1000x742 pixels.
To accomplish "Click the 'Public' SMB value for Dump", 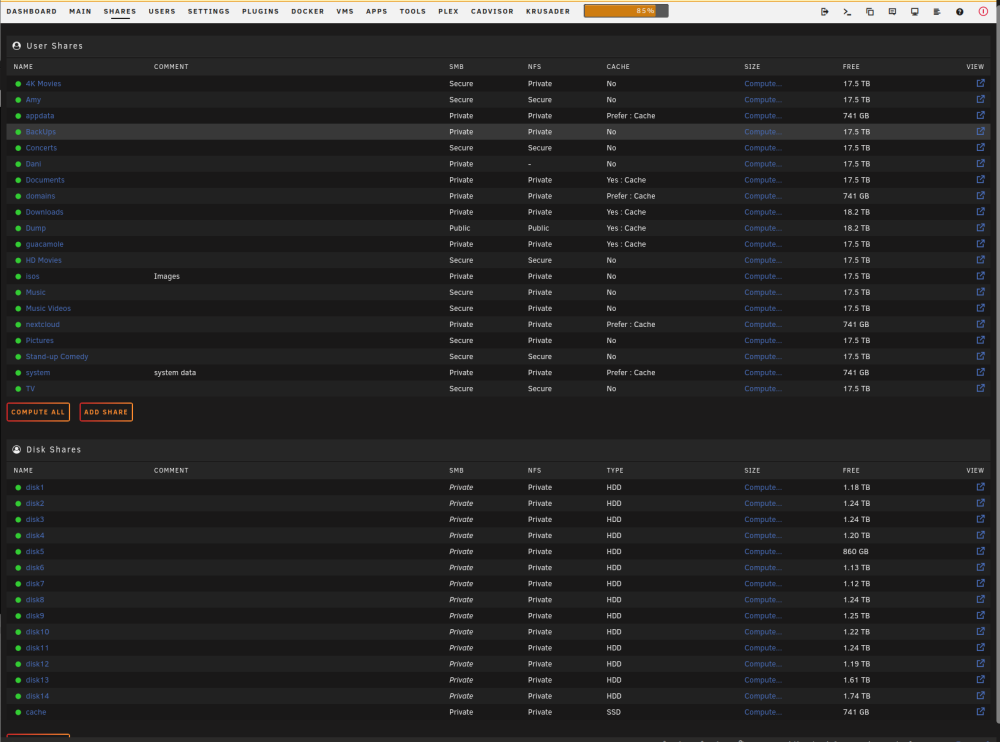I will pos(459,228).
